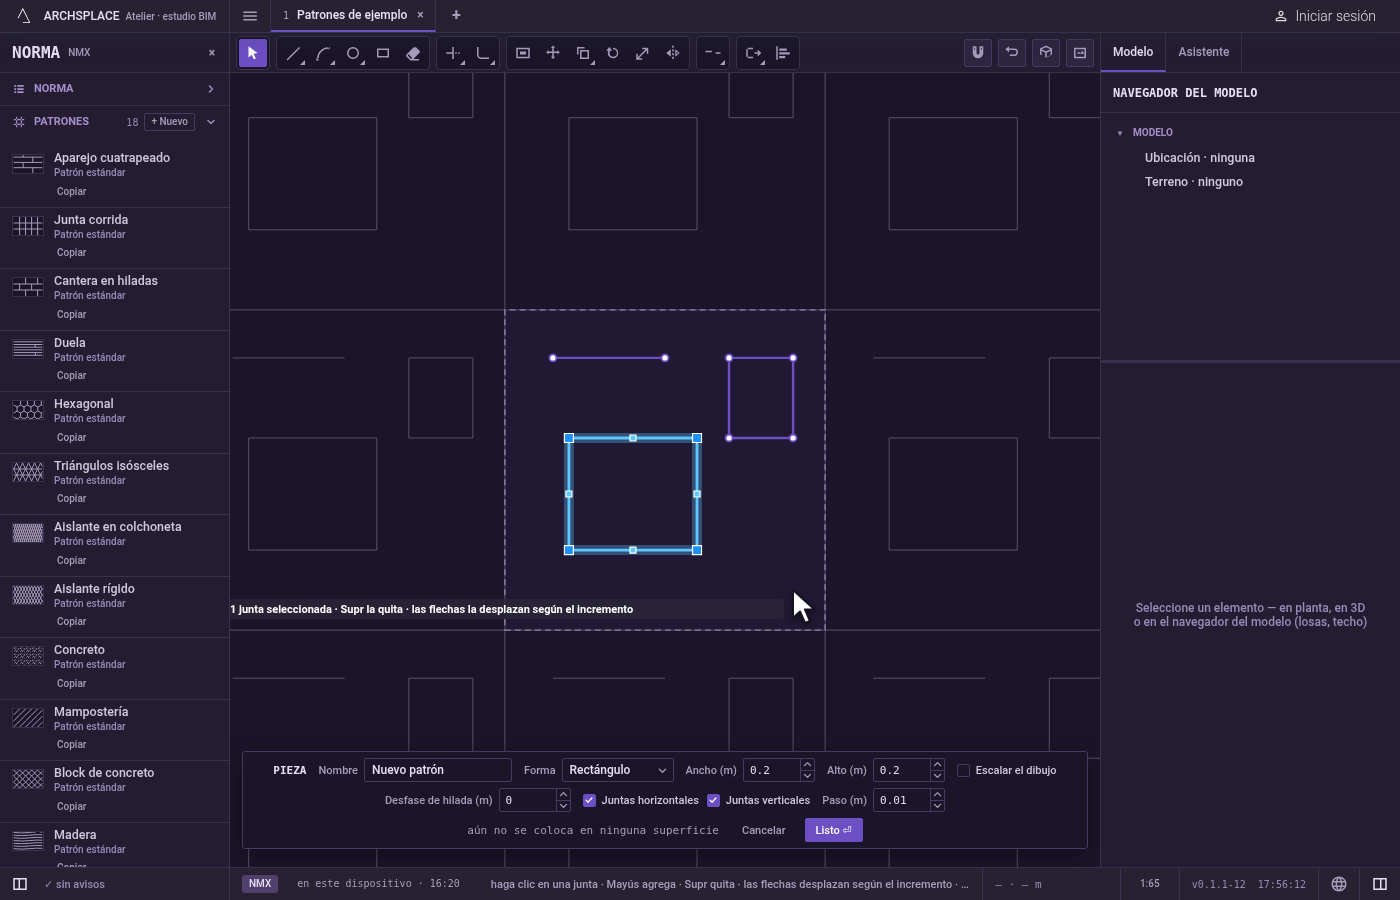1400x900 pixels.
Task: Open the hamburger menu next to the tabs
Action: 250,16
